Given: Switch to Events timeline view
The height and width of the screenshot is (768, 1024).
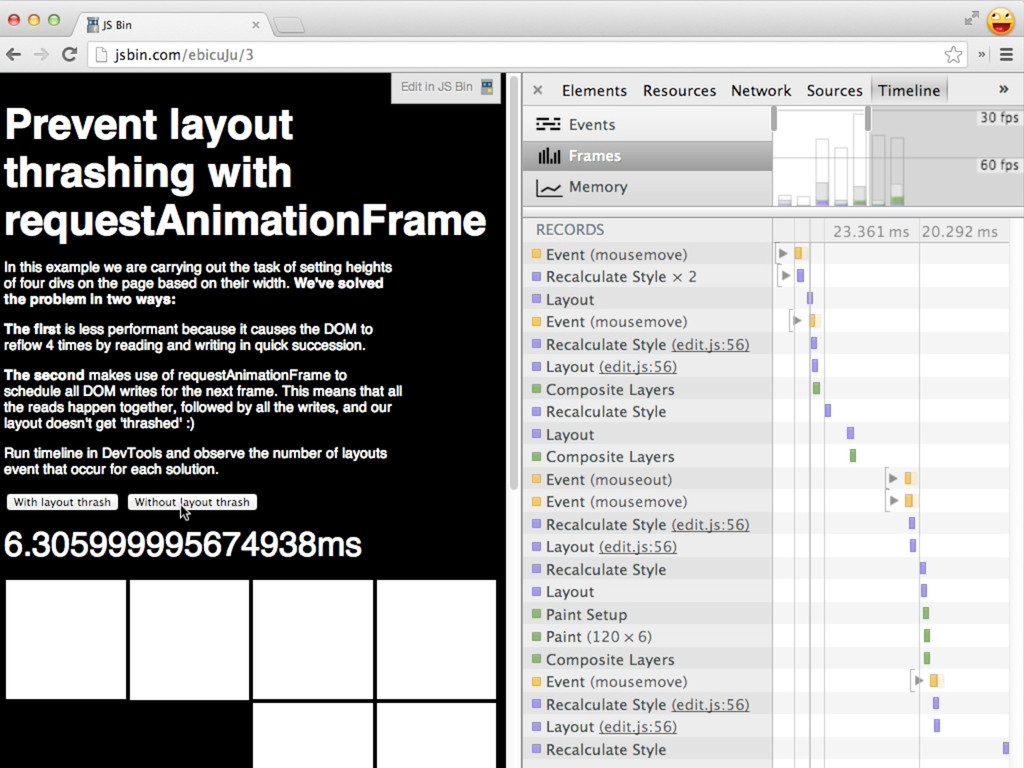Looking at the screenshot, I should pos(591,125).
